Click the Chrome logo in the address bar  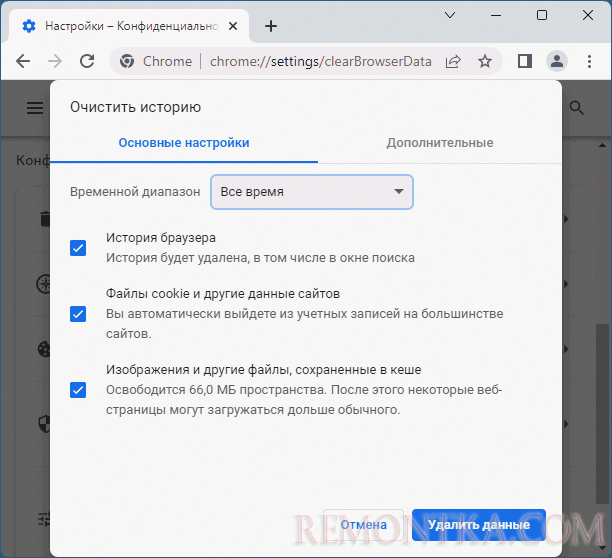click(x=127, y=61)
